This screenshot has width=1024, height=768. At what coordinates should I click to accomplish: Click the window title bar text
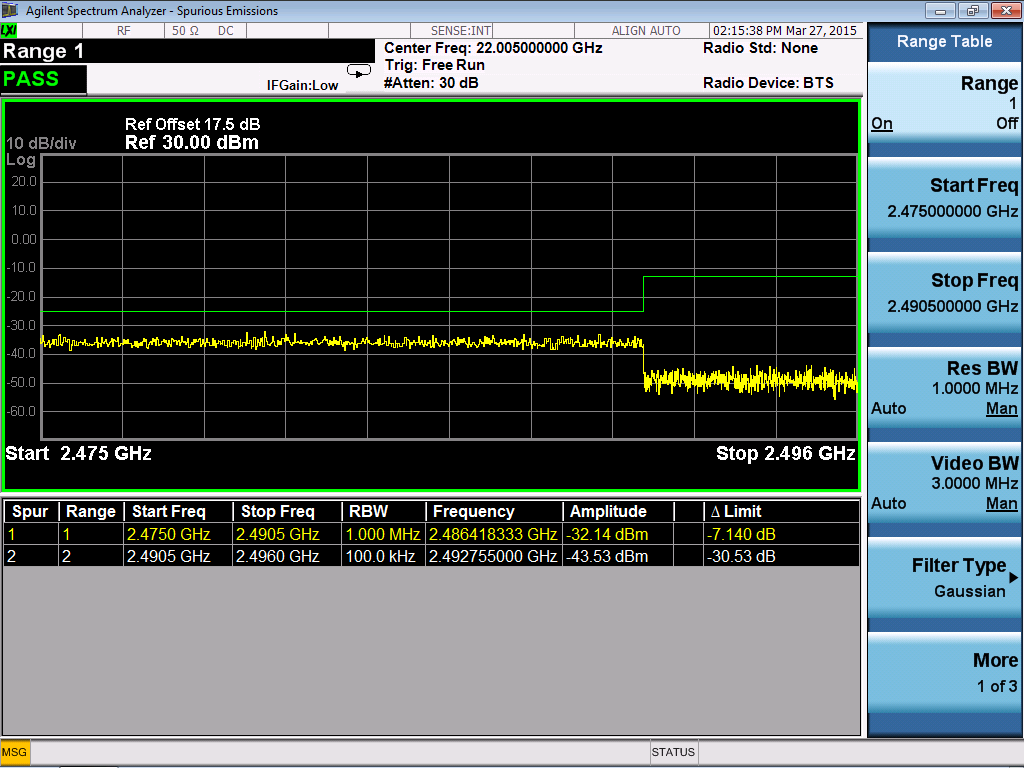pyautogui.click(x=152, y=10)
